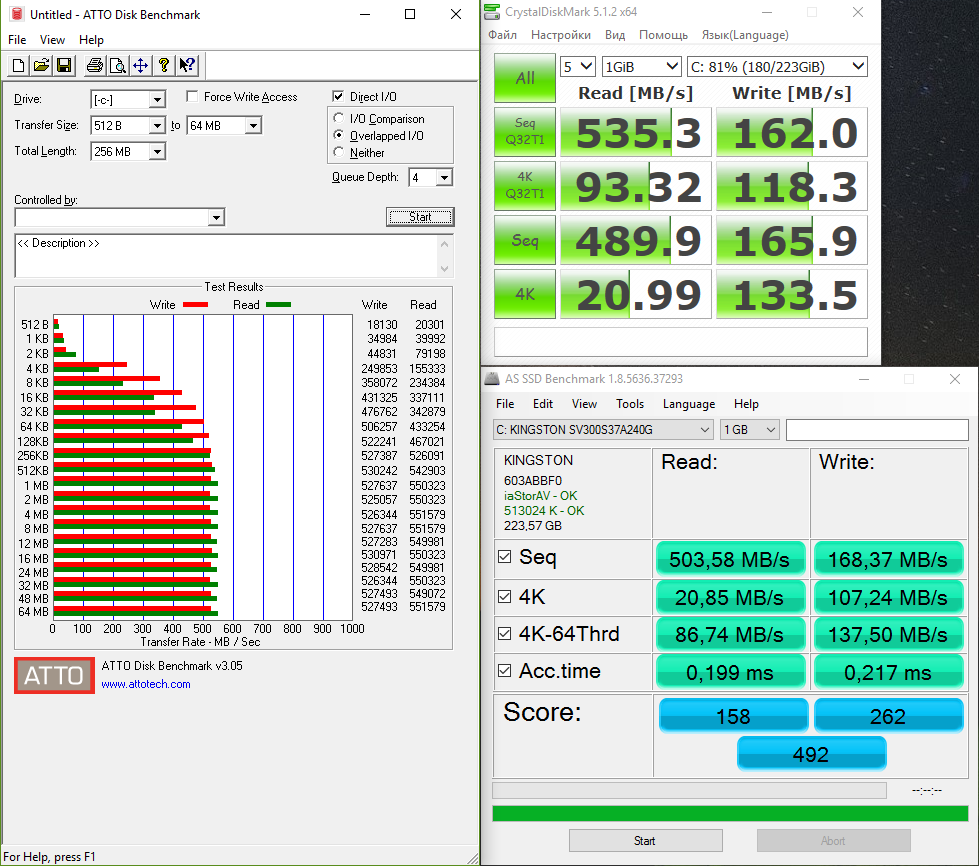Click the comment field in CrystalDiskMark

point(681,342)
